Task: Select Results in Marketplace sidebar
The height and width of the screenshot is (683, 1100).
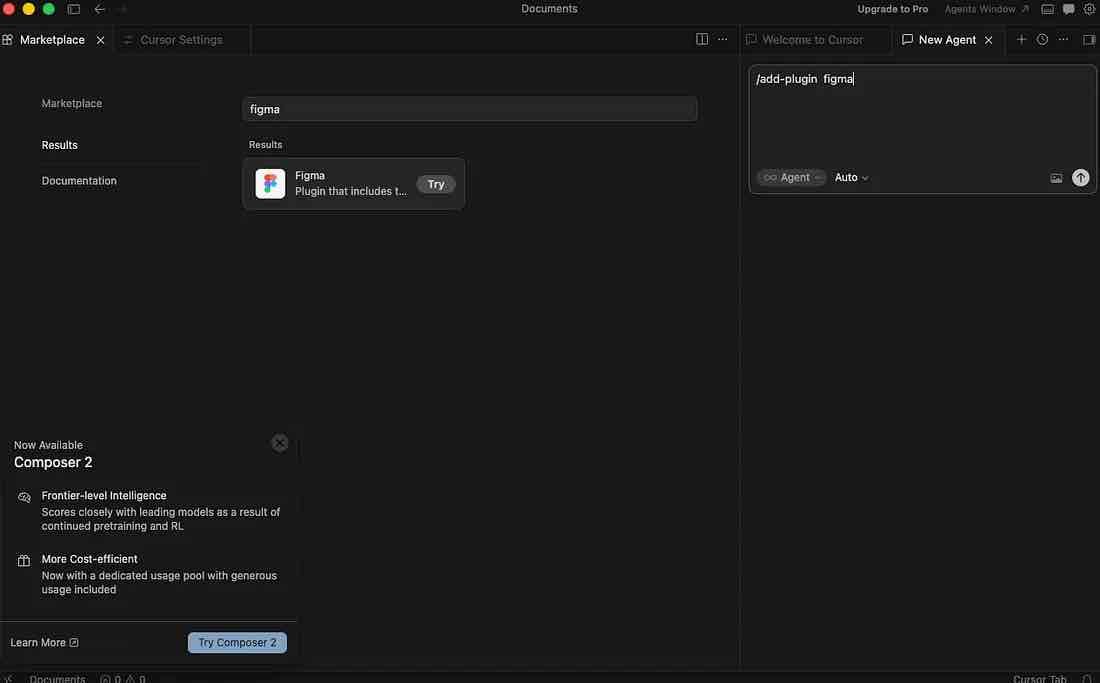Action: [60, 145]
